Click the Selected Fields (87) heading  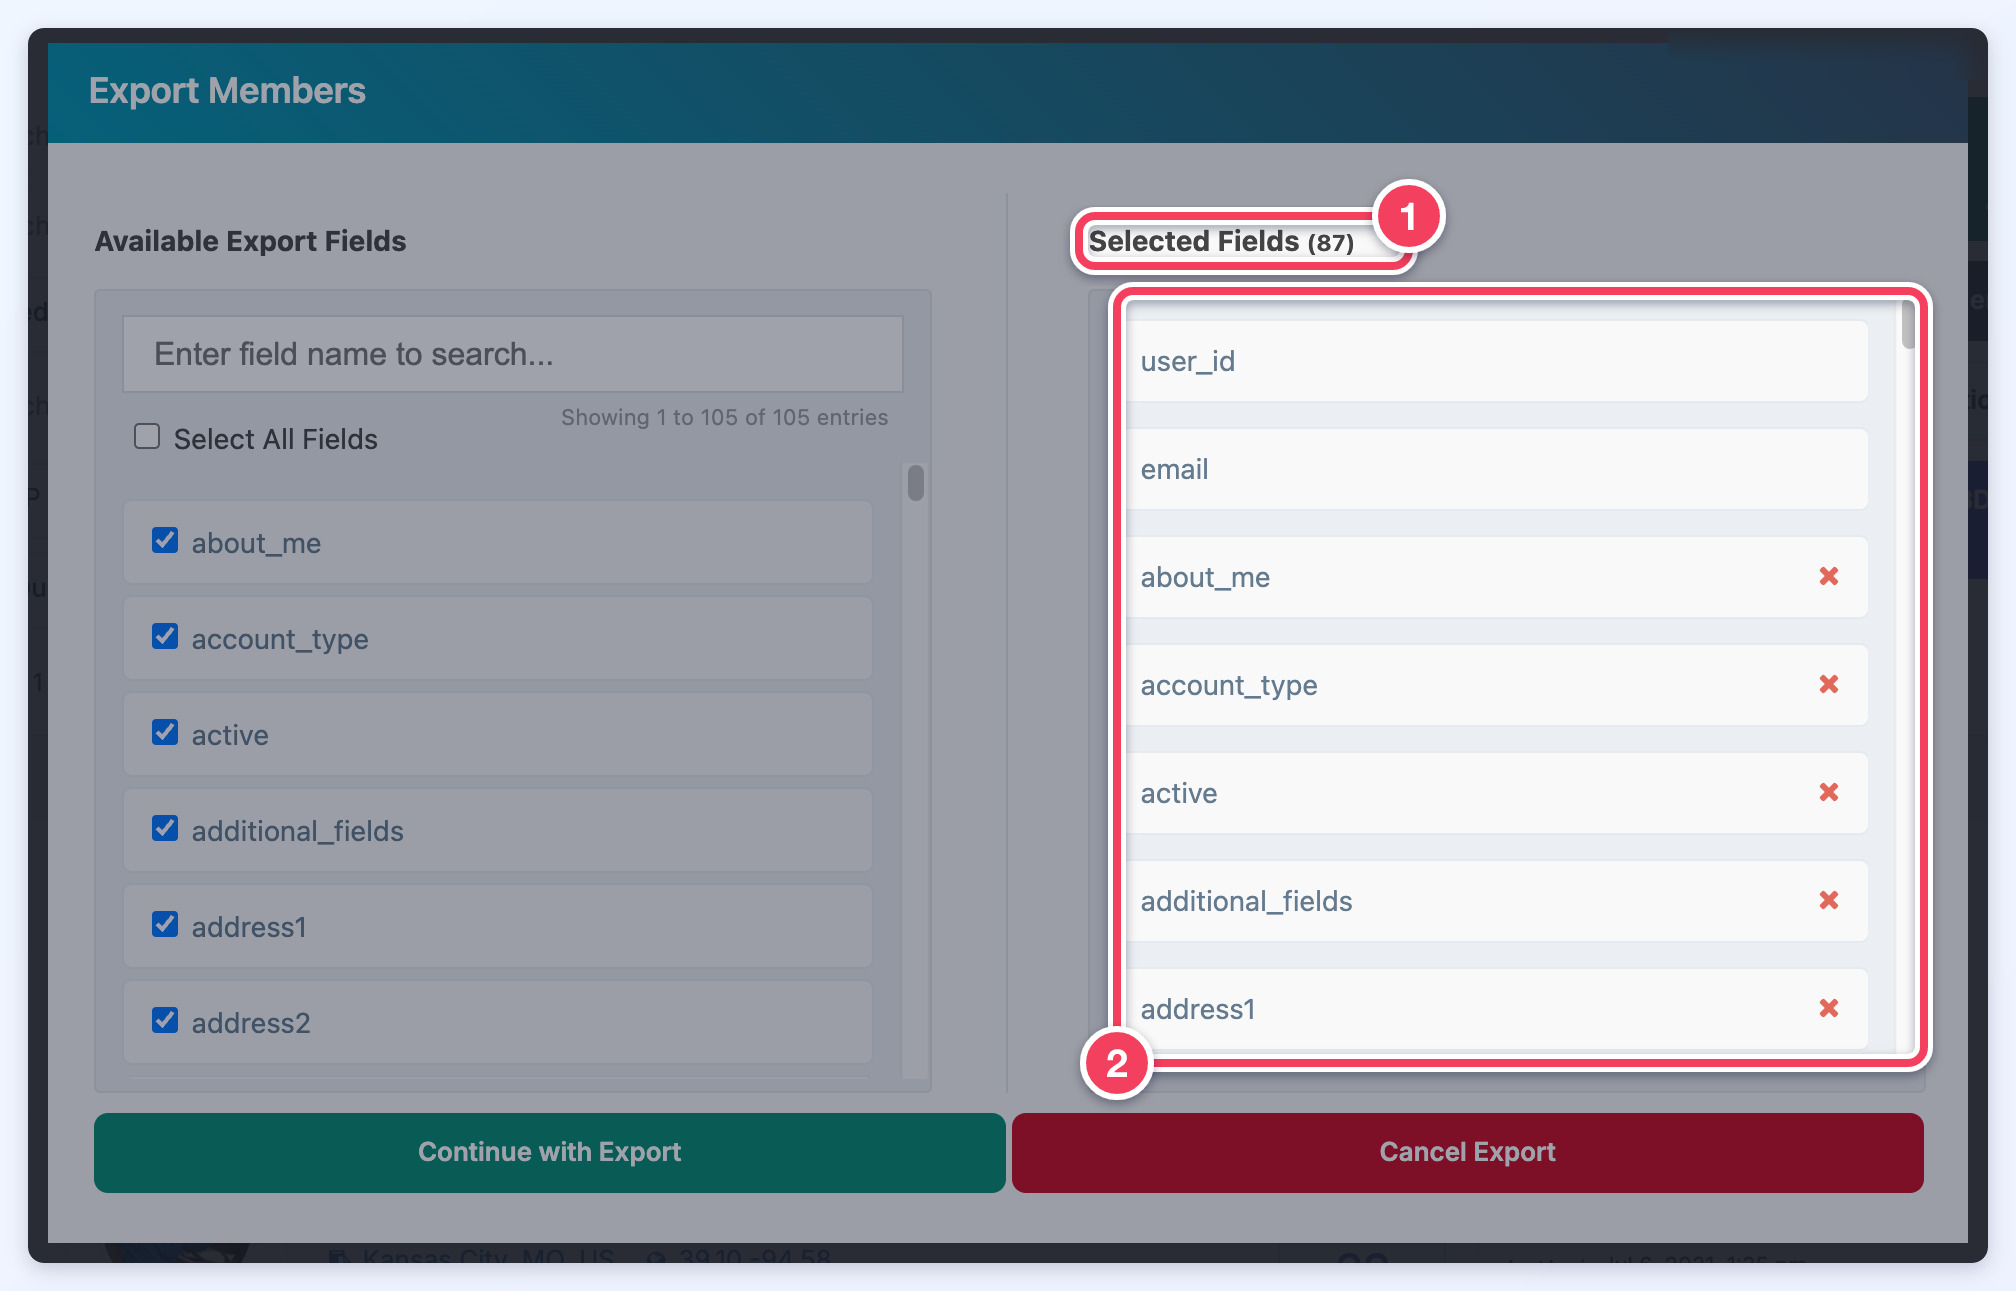[x=1221, y=241]
